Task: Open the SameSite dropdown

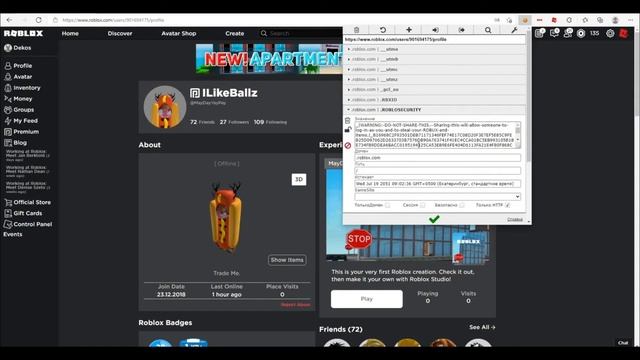Action: point(438,197)
